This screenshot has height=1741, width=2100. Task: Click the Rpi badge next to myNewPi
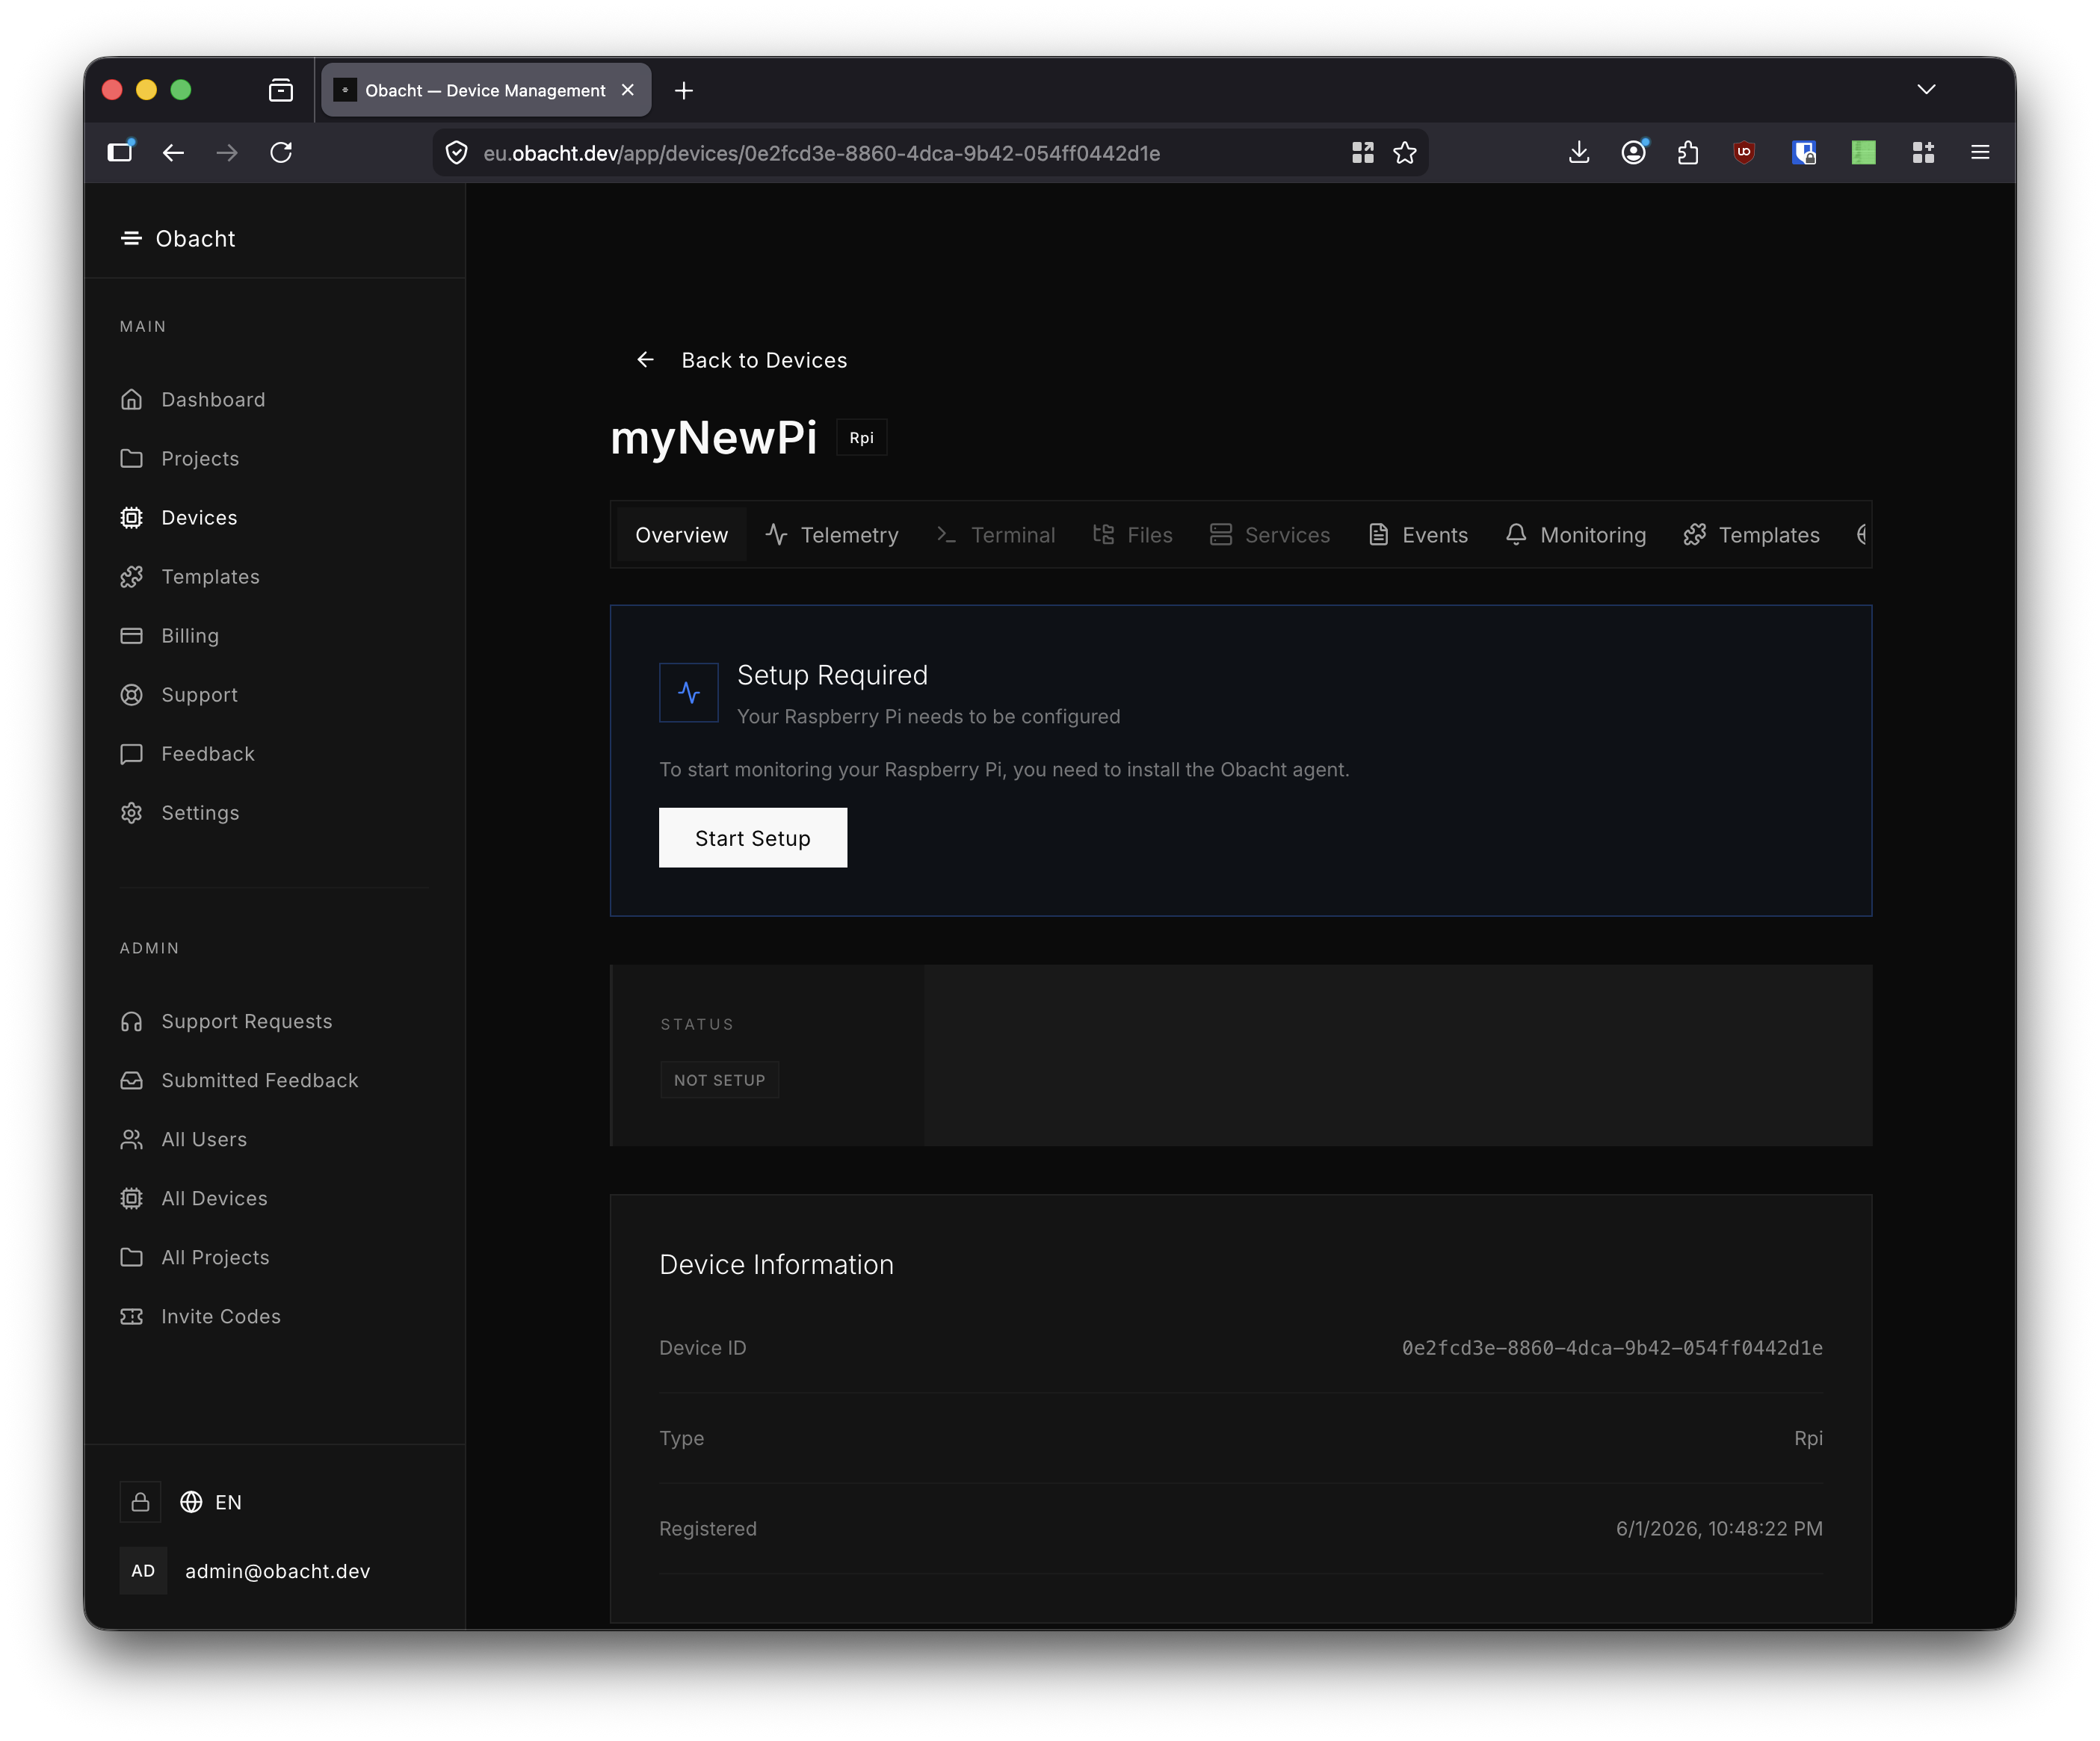(861, 438)
